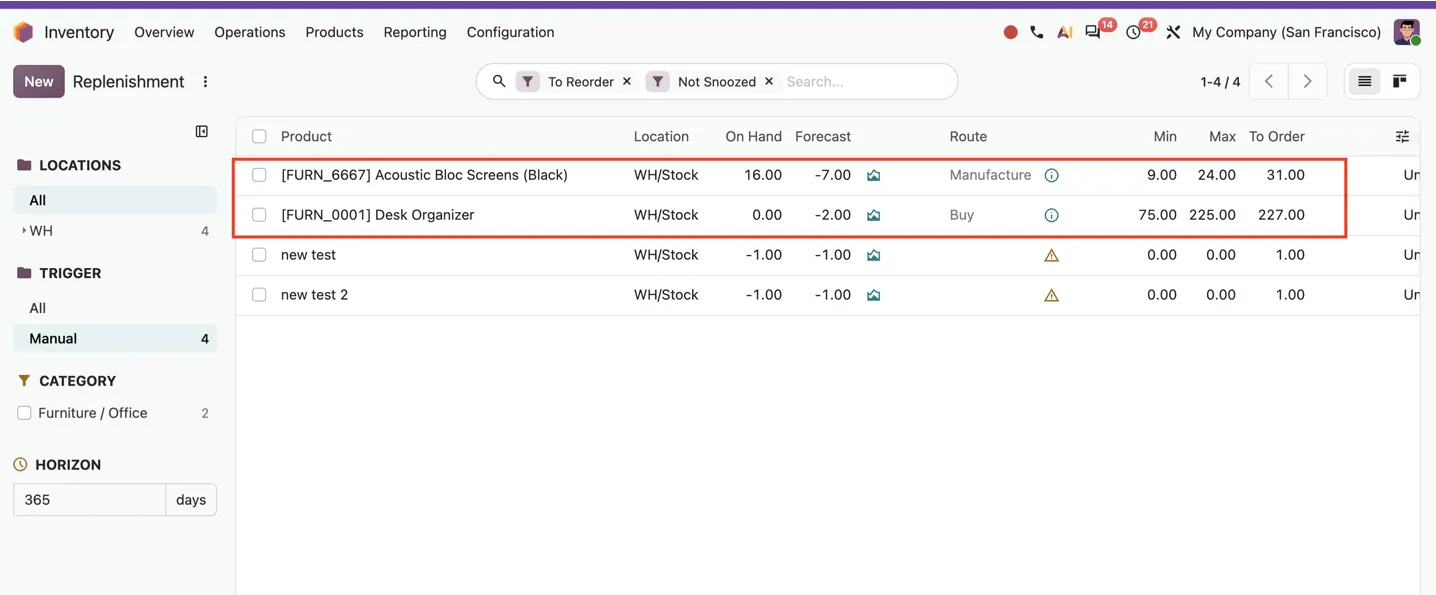Go to previous page of records
Viewport: 1436px width, 595px height.
coord(1269,82)
